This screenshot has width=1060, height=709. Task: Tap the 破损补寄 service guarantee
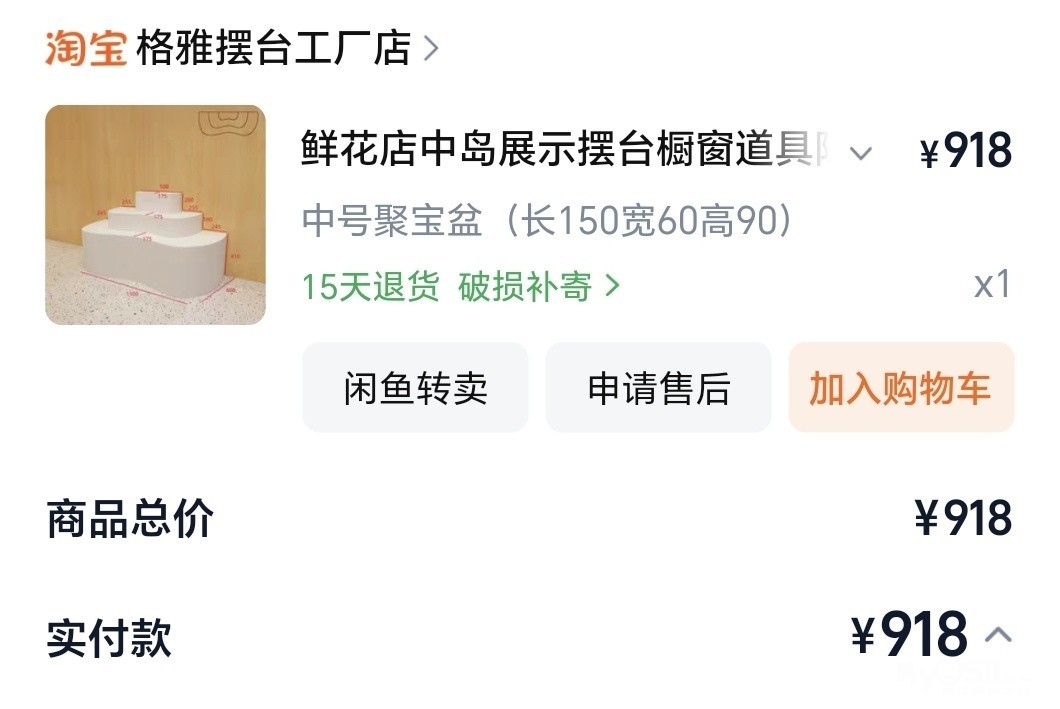pyautogui.click(x=525, y=287)
